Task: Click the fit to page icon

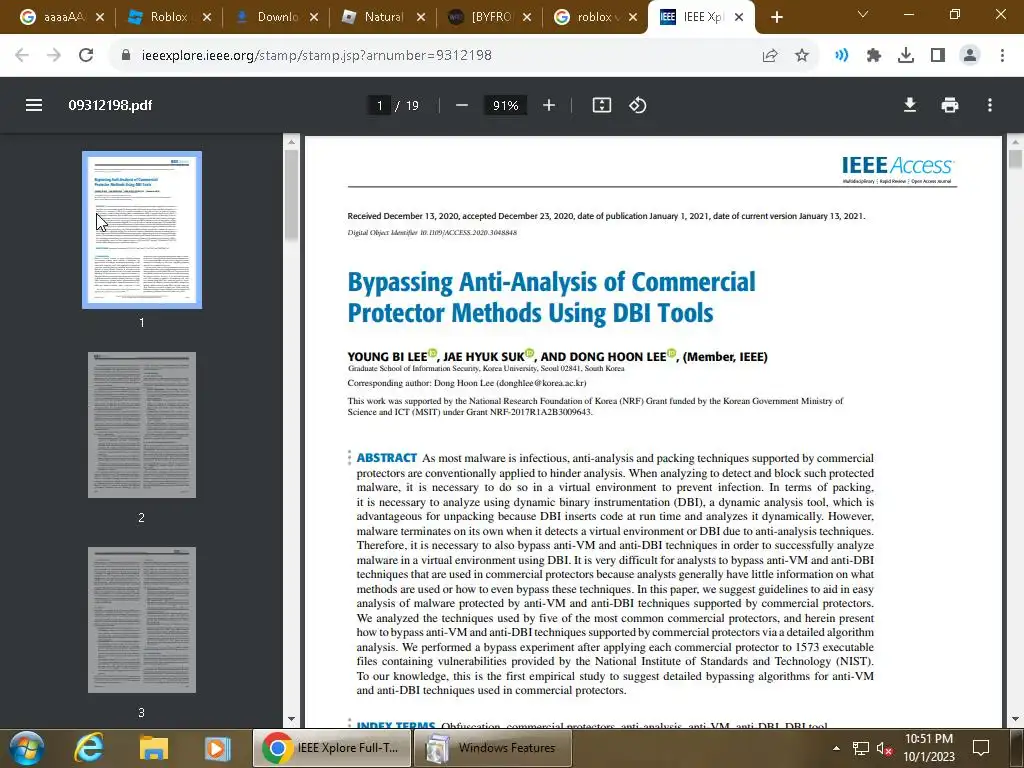Action: click(x=601, y=105)
